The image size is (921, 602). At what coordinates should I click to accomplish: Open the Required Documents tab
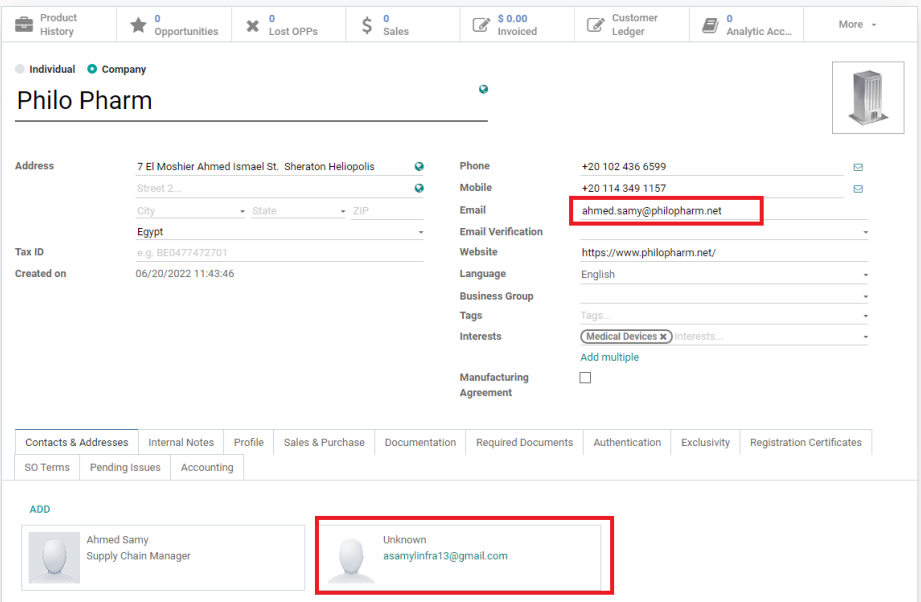[525, 442]
